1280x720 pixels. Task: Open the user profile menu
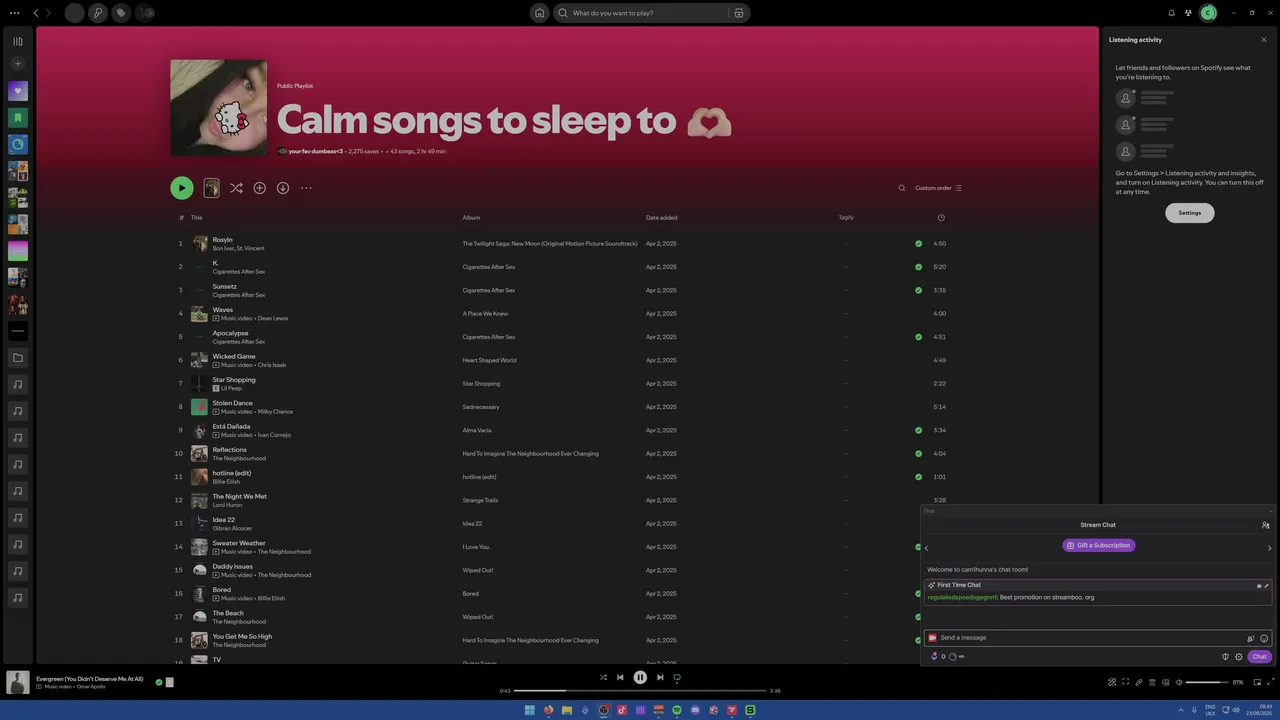coord(1208,13)
